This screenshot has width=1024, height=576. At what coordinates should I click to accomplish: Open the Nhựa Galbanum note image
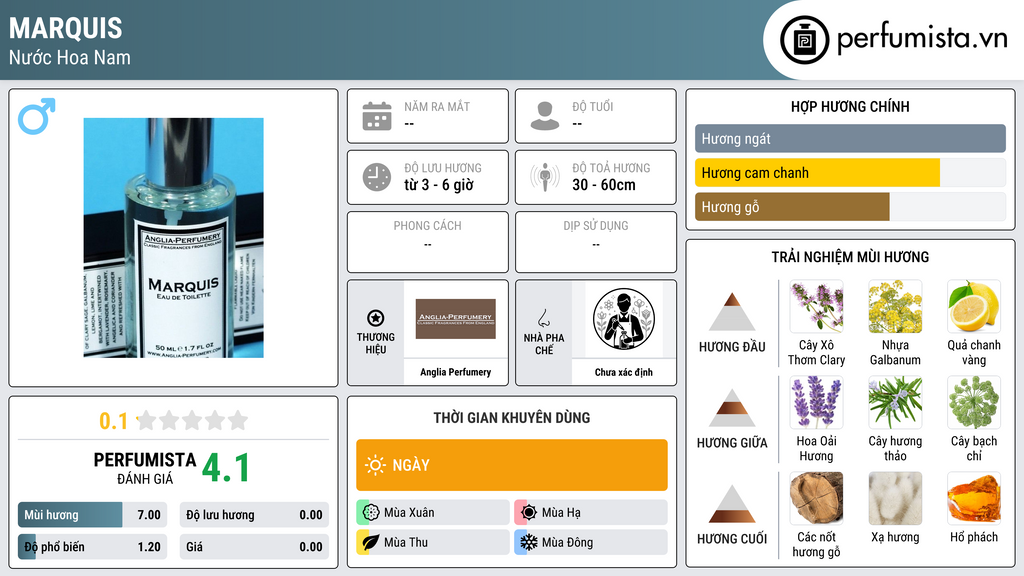pyautogui.click(x=895, y=307)
